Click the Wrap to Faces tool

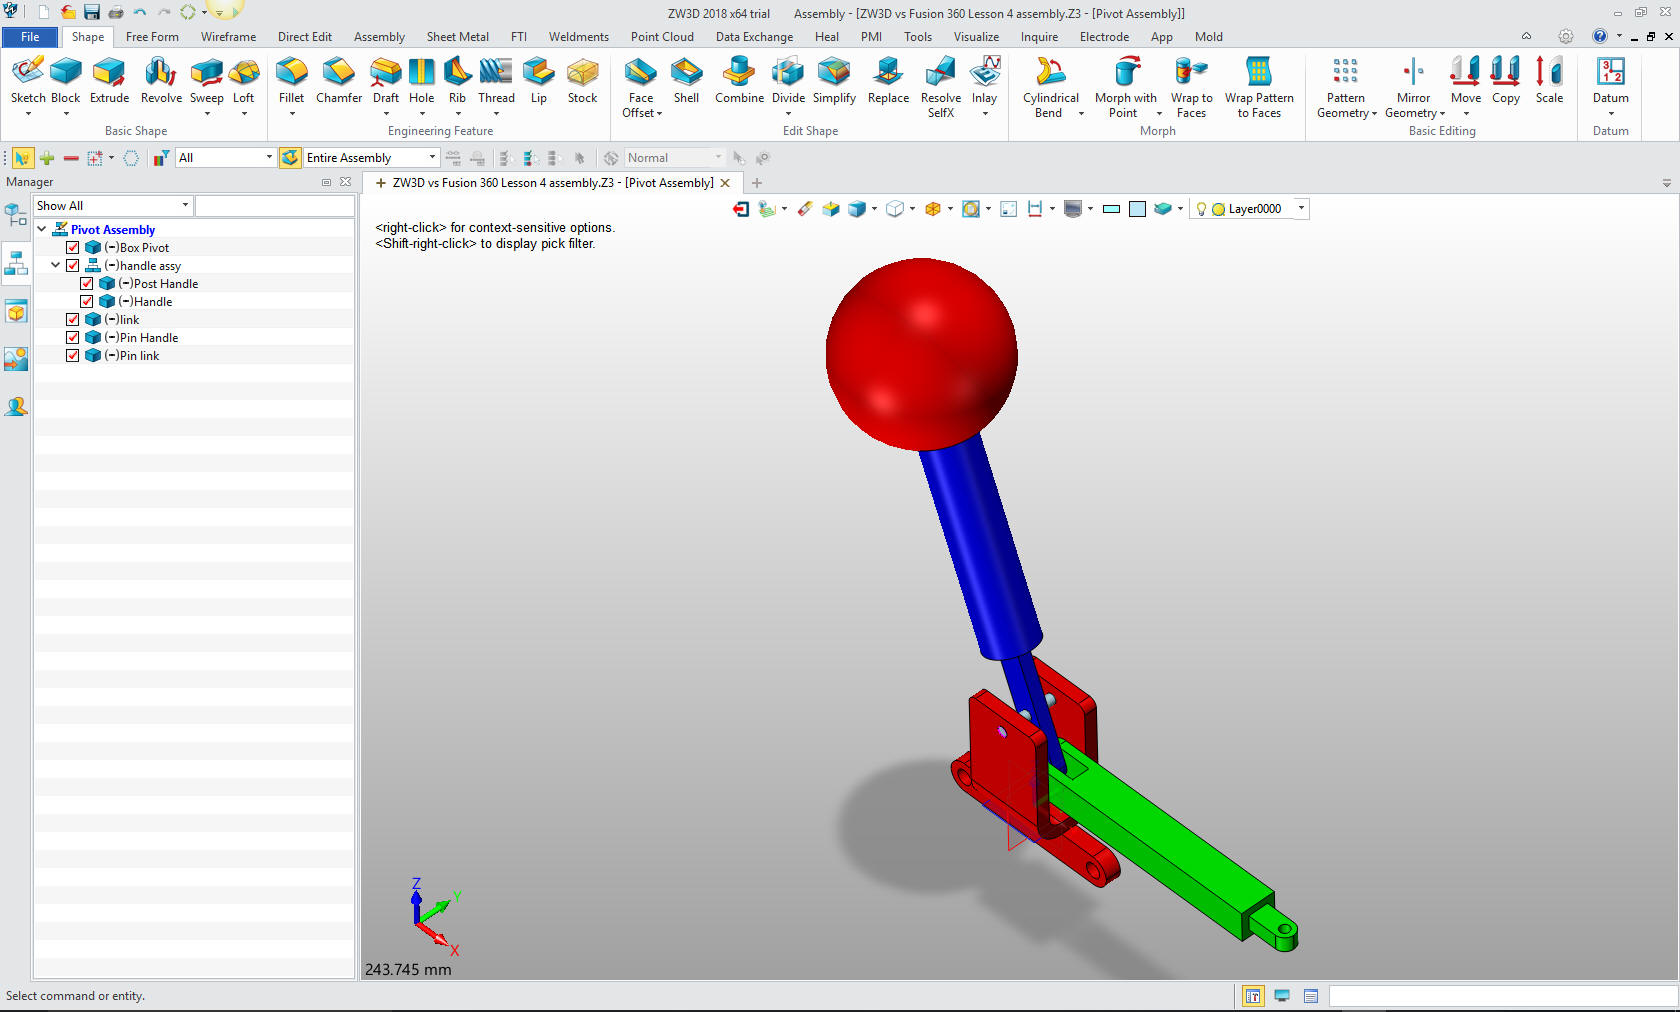1191,87
